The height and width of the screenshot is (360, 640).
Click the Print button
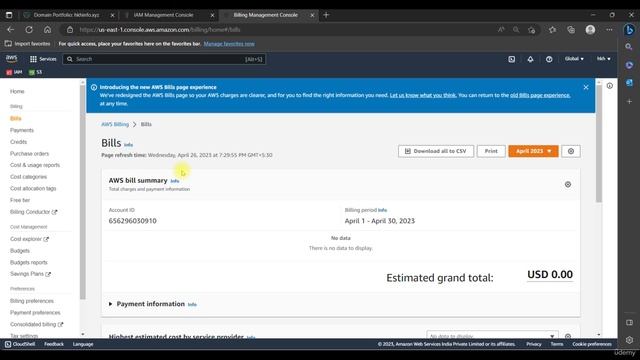pyautogui.click(x=491, y=151)
